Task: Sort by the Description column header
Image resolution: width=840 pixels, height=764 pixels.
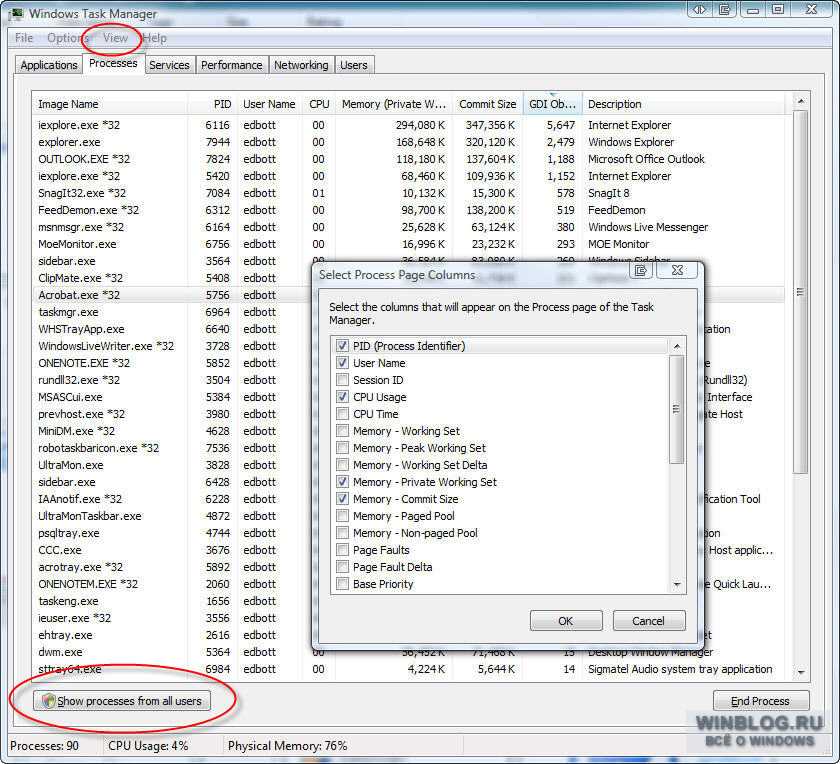Action: tap(686, 104)
